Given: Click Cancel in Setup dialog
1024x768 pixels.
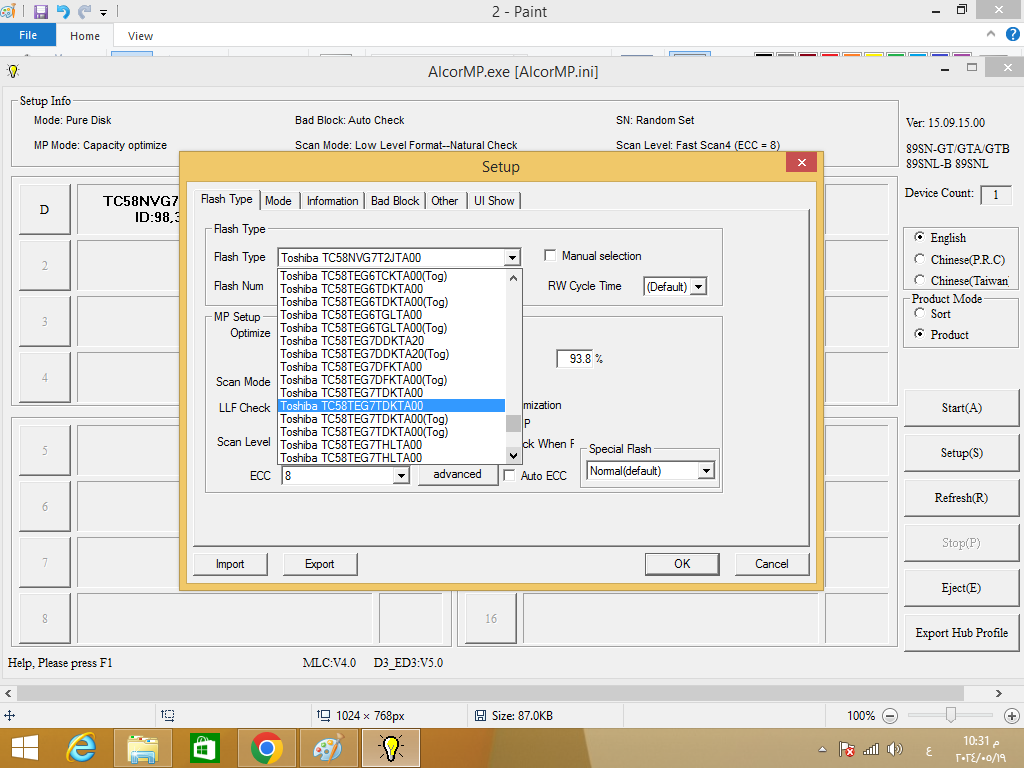Looking at the screenshot, I should point(771,564).
